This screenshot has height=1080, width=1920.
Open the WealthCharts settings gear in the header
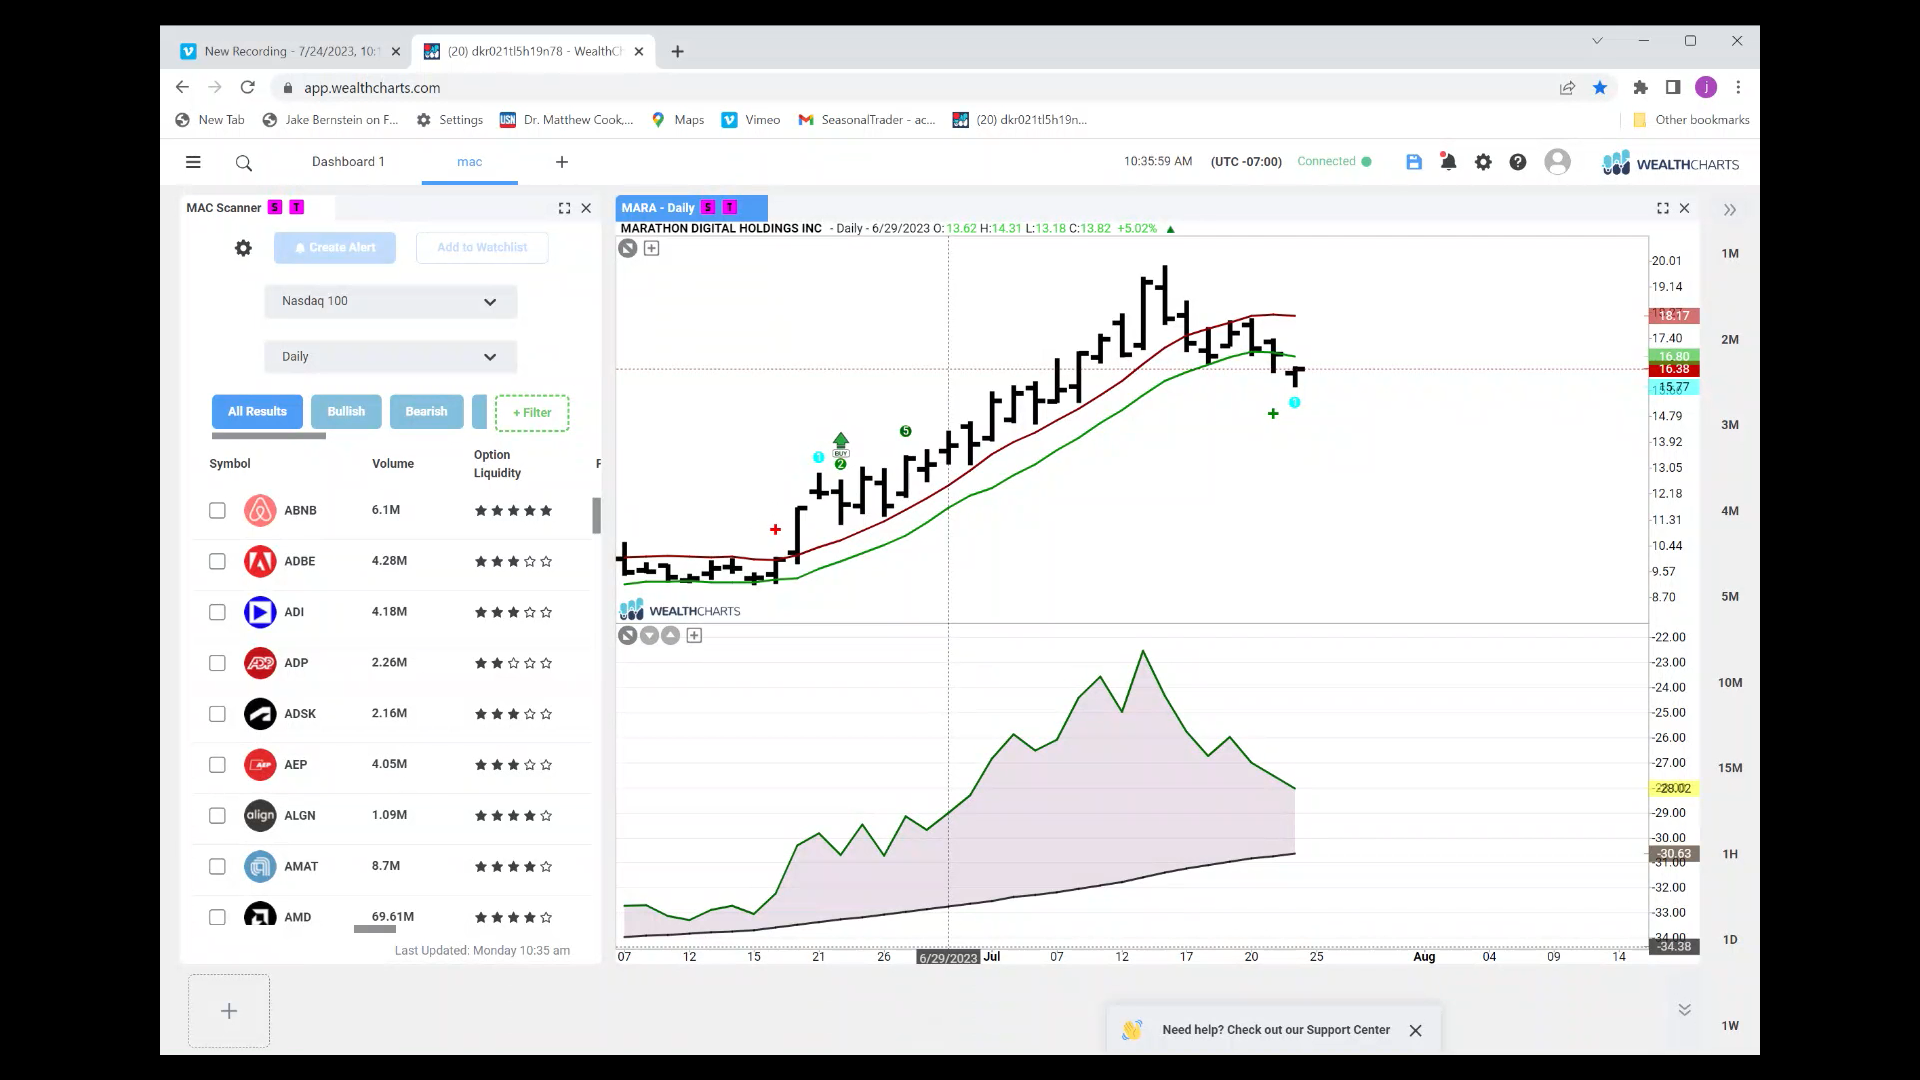pyautogui.click(x=1483, y=162)
